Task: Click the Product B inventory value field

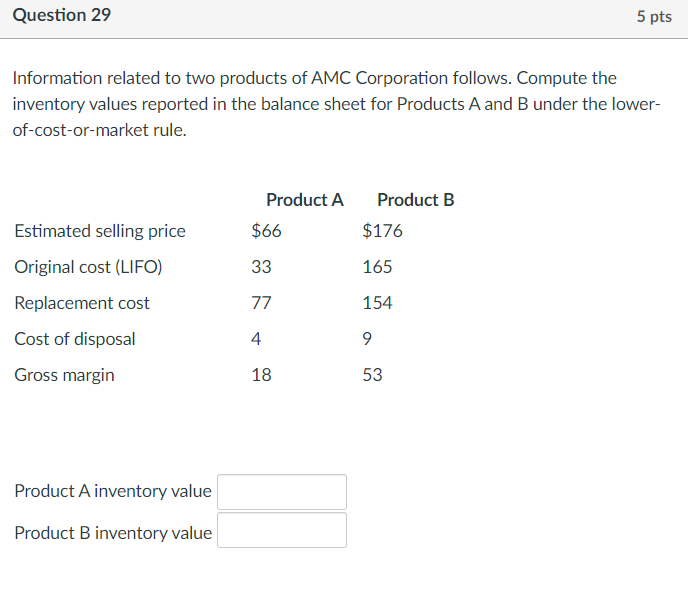Action: tap(282, 530)
